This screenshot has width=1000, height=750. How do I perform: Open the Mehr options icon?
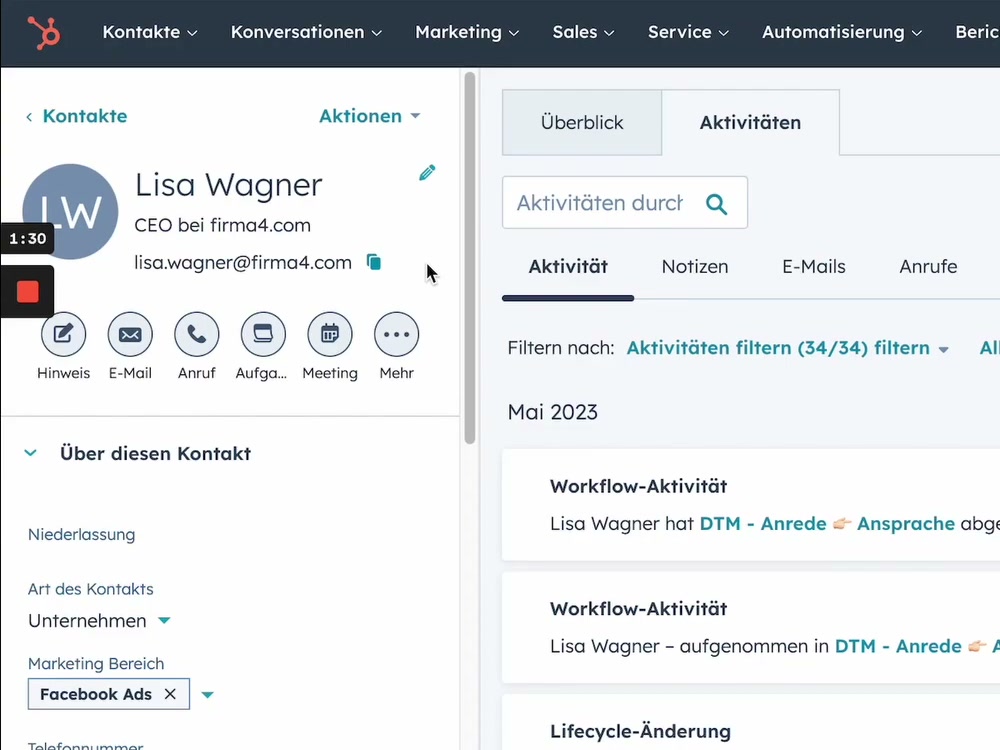click(x=396, y=334)
